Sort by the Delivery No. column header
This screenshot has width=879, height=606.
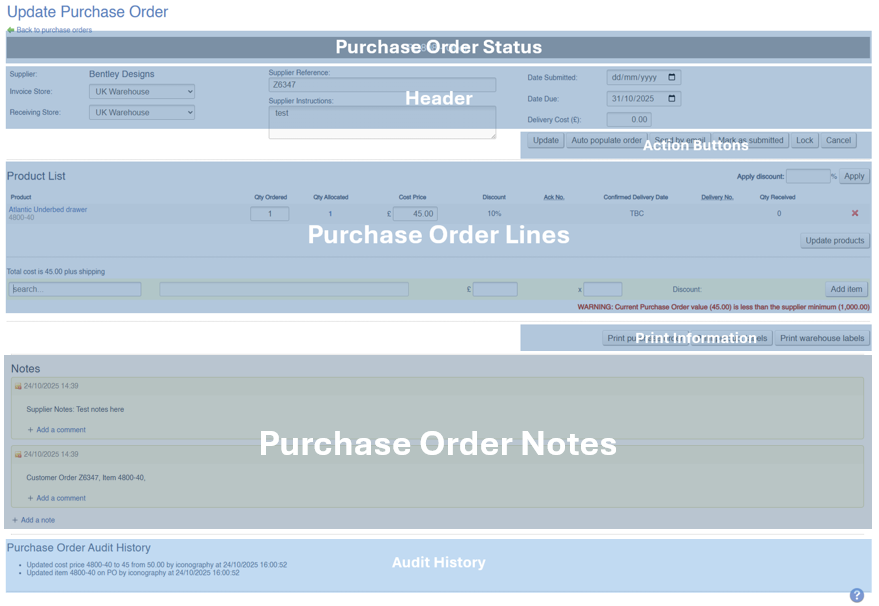[717, 197]
